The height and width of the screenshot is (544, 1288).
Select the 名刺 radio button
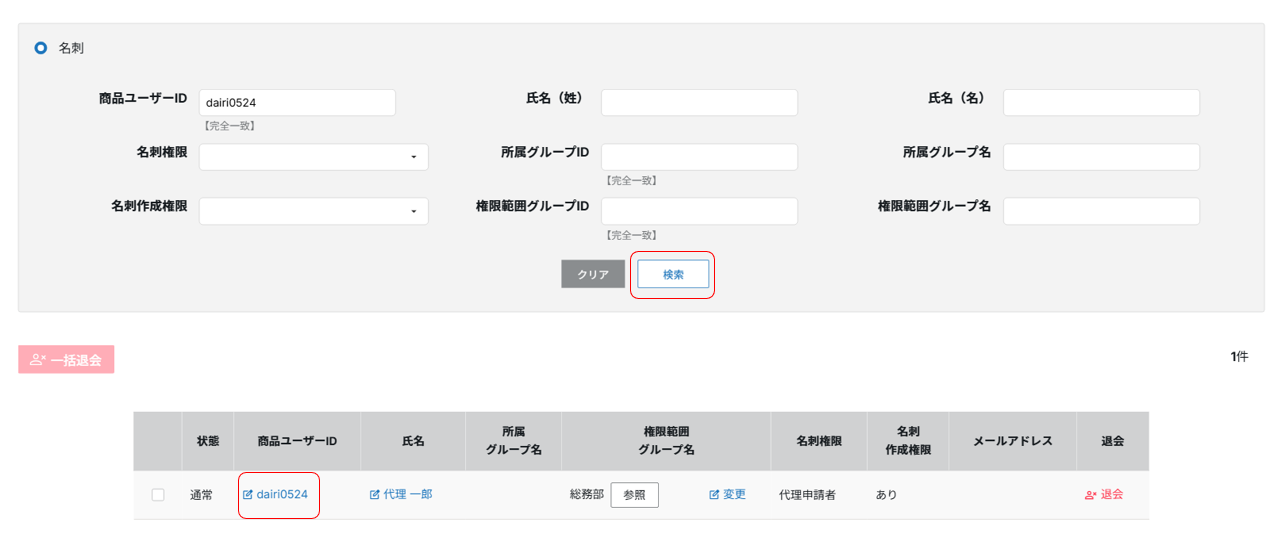(41, 48)
